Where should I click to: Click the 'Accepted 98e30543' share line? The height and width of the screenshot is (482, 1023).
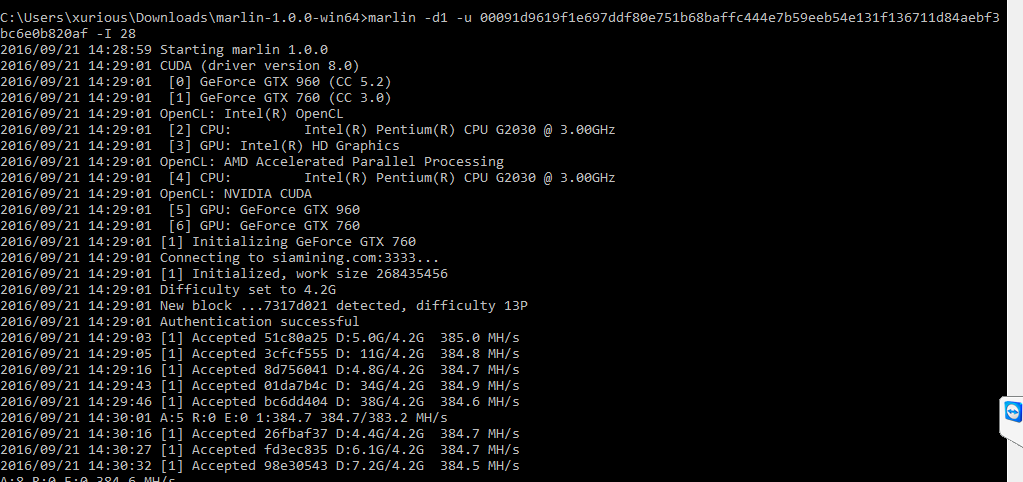click(x=260, y=466)
